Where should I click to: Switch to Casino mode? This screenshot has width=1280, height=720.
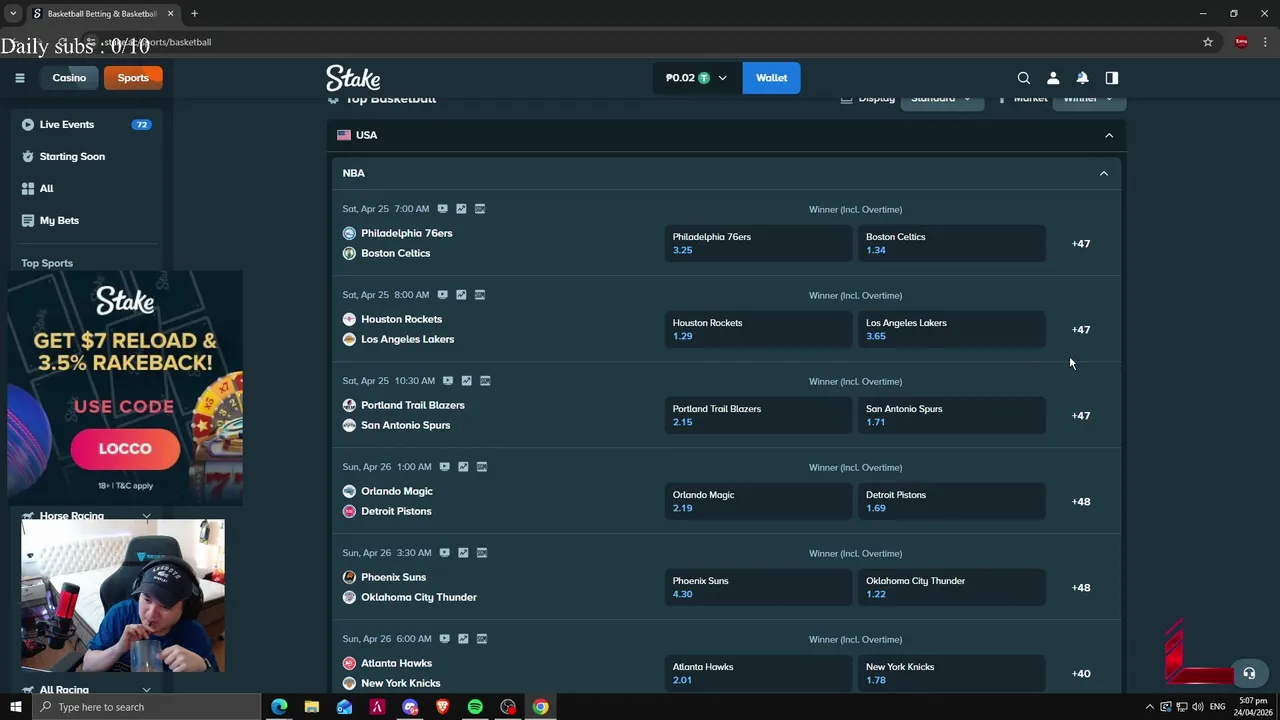69,78
